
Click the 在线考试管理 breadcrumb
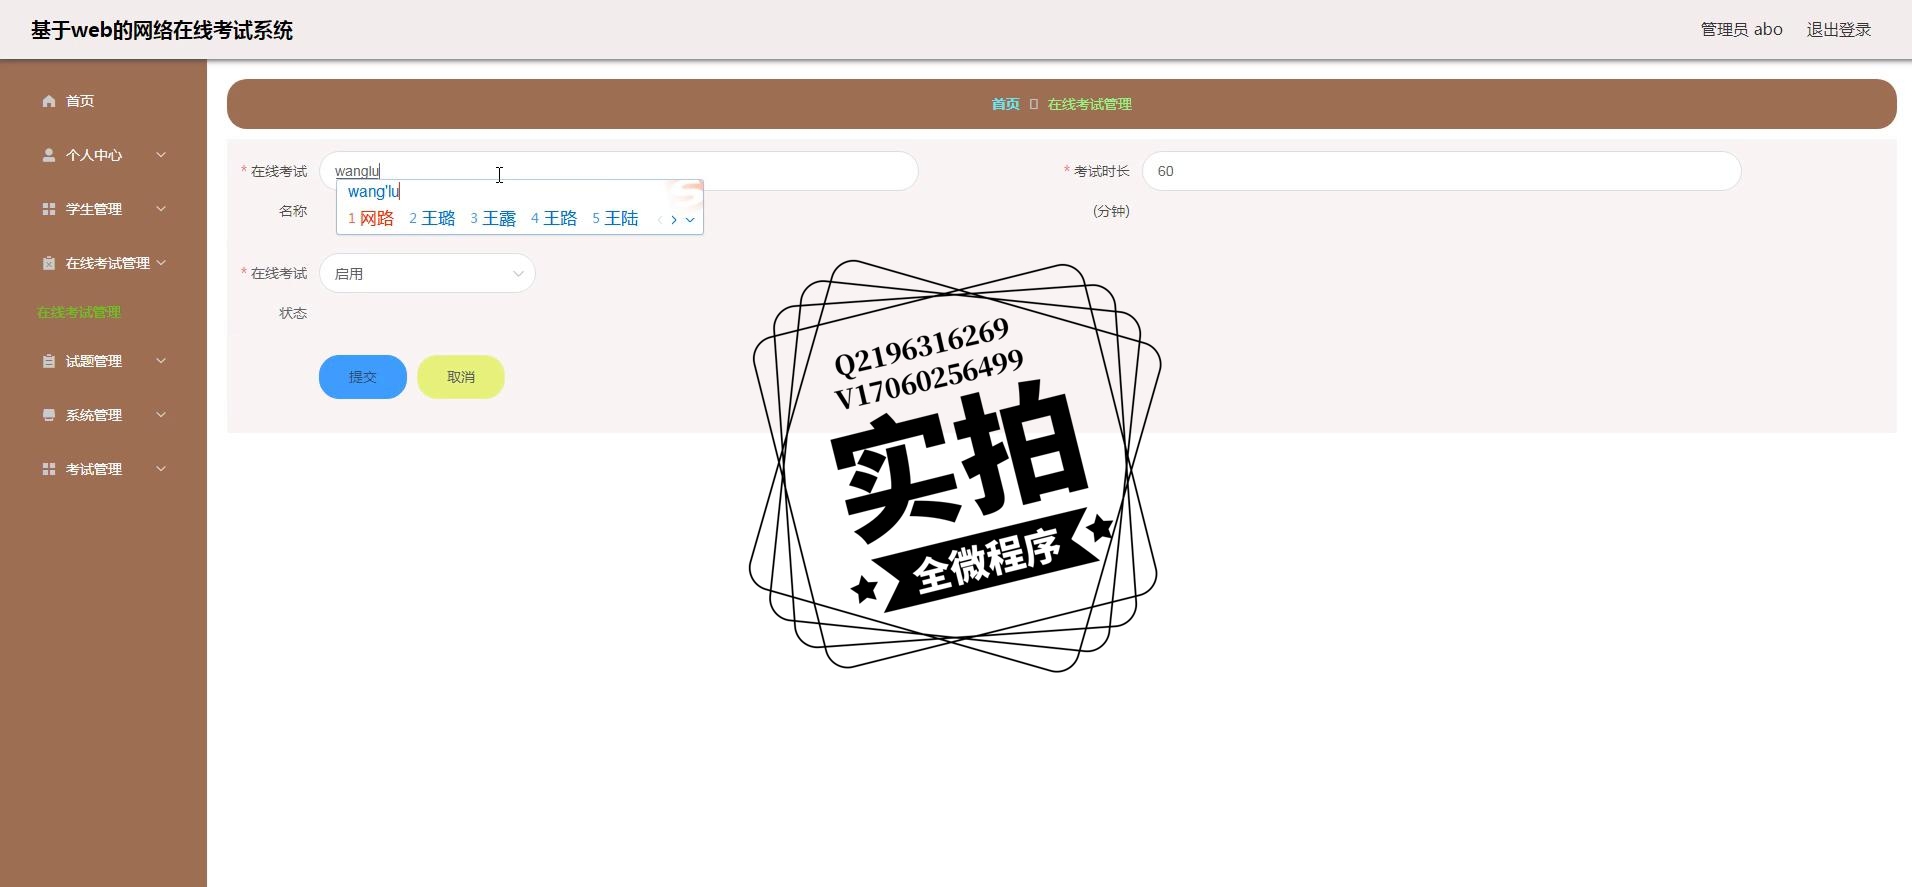click(x=1089, y=104)
